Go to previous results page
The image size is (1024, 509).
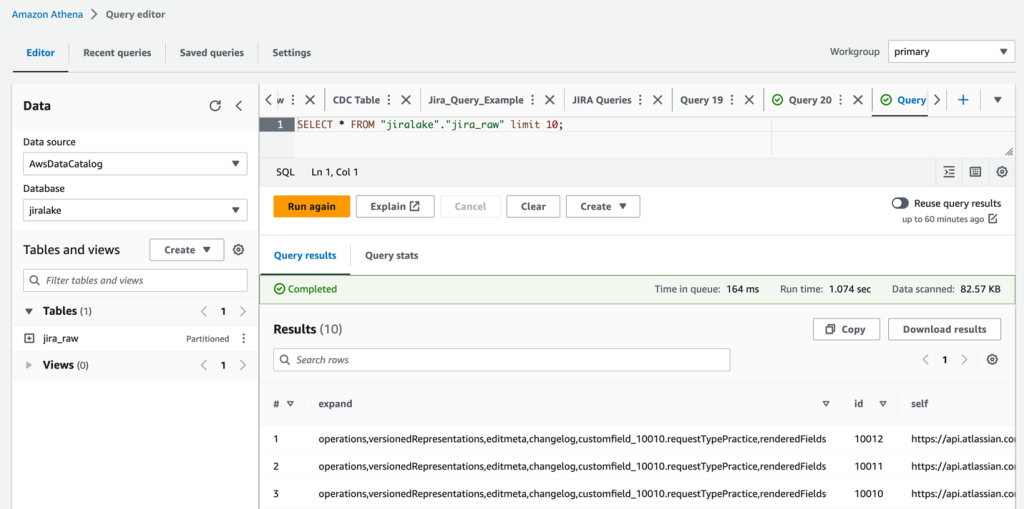point(925,359)
